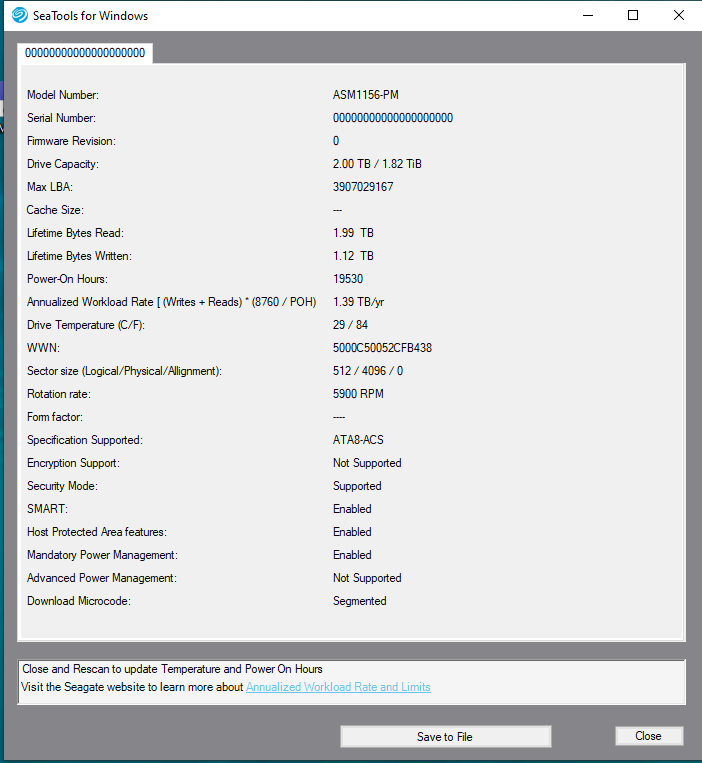Click the Drive Capacity value 2.00 TB / 1.82 TiB
Screen dimensions: 702x763
click(x=377, y=164)
